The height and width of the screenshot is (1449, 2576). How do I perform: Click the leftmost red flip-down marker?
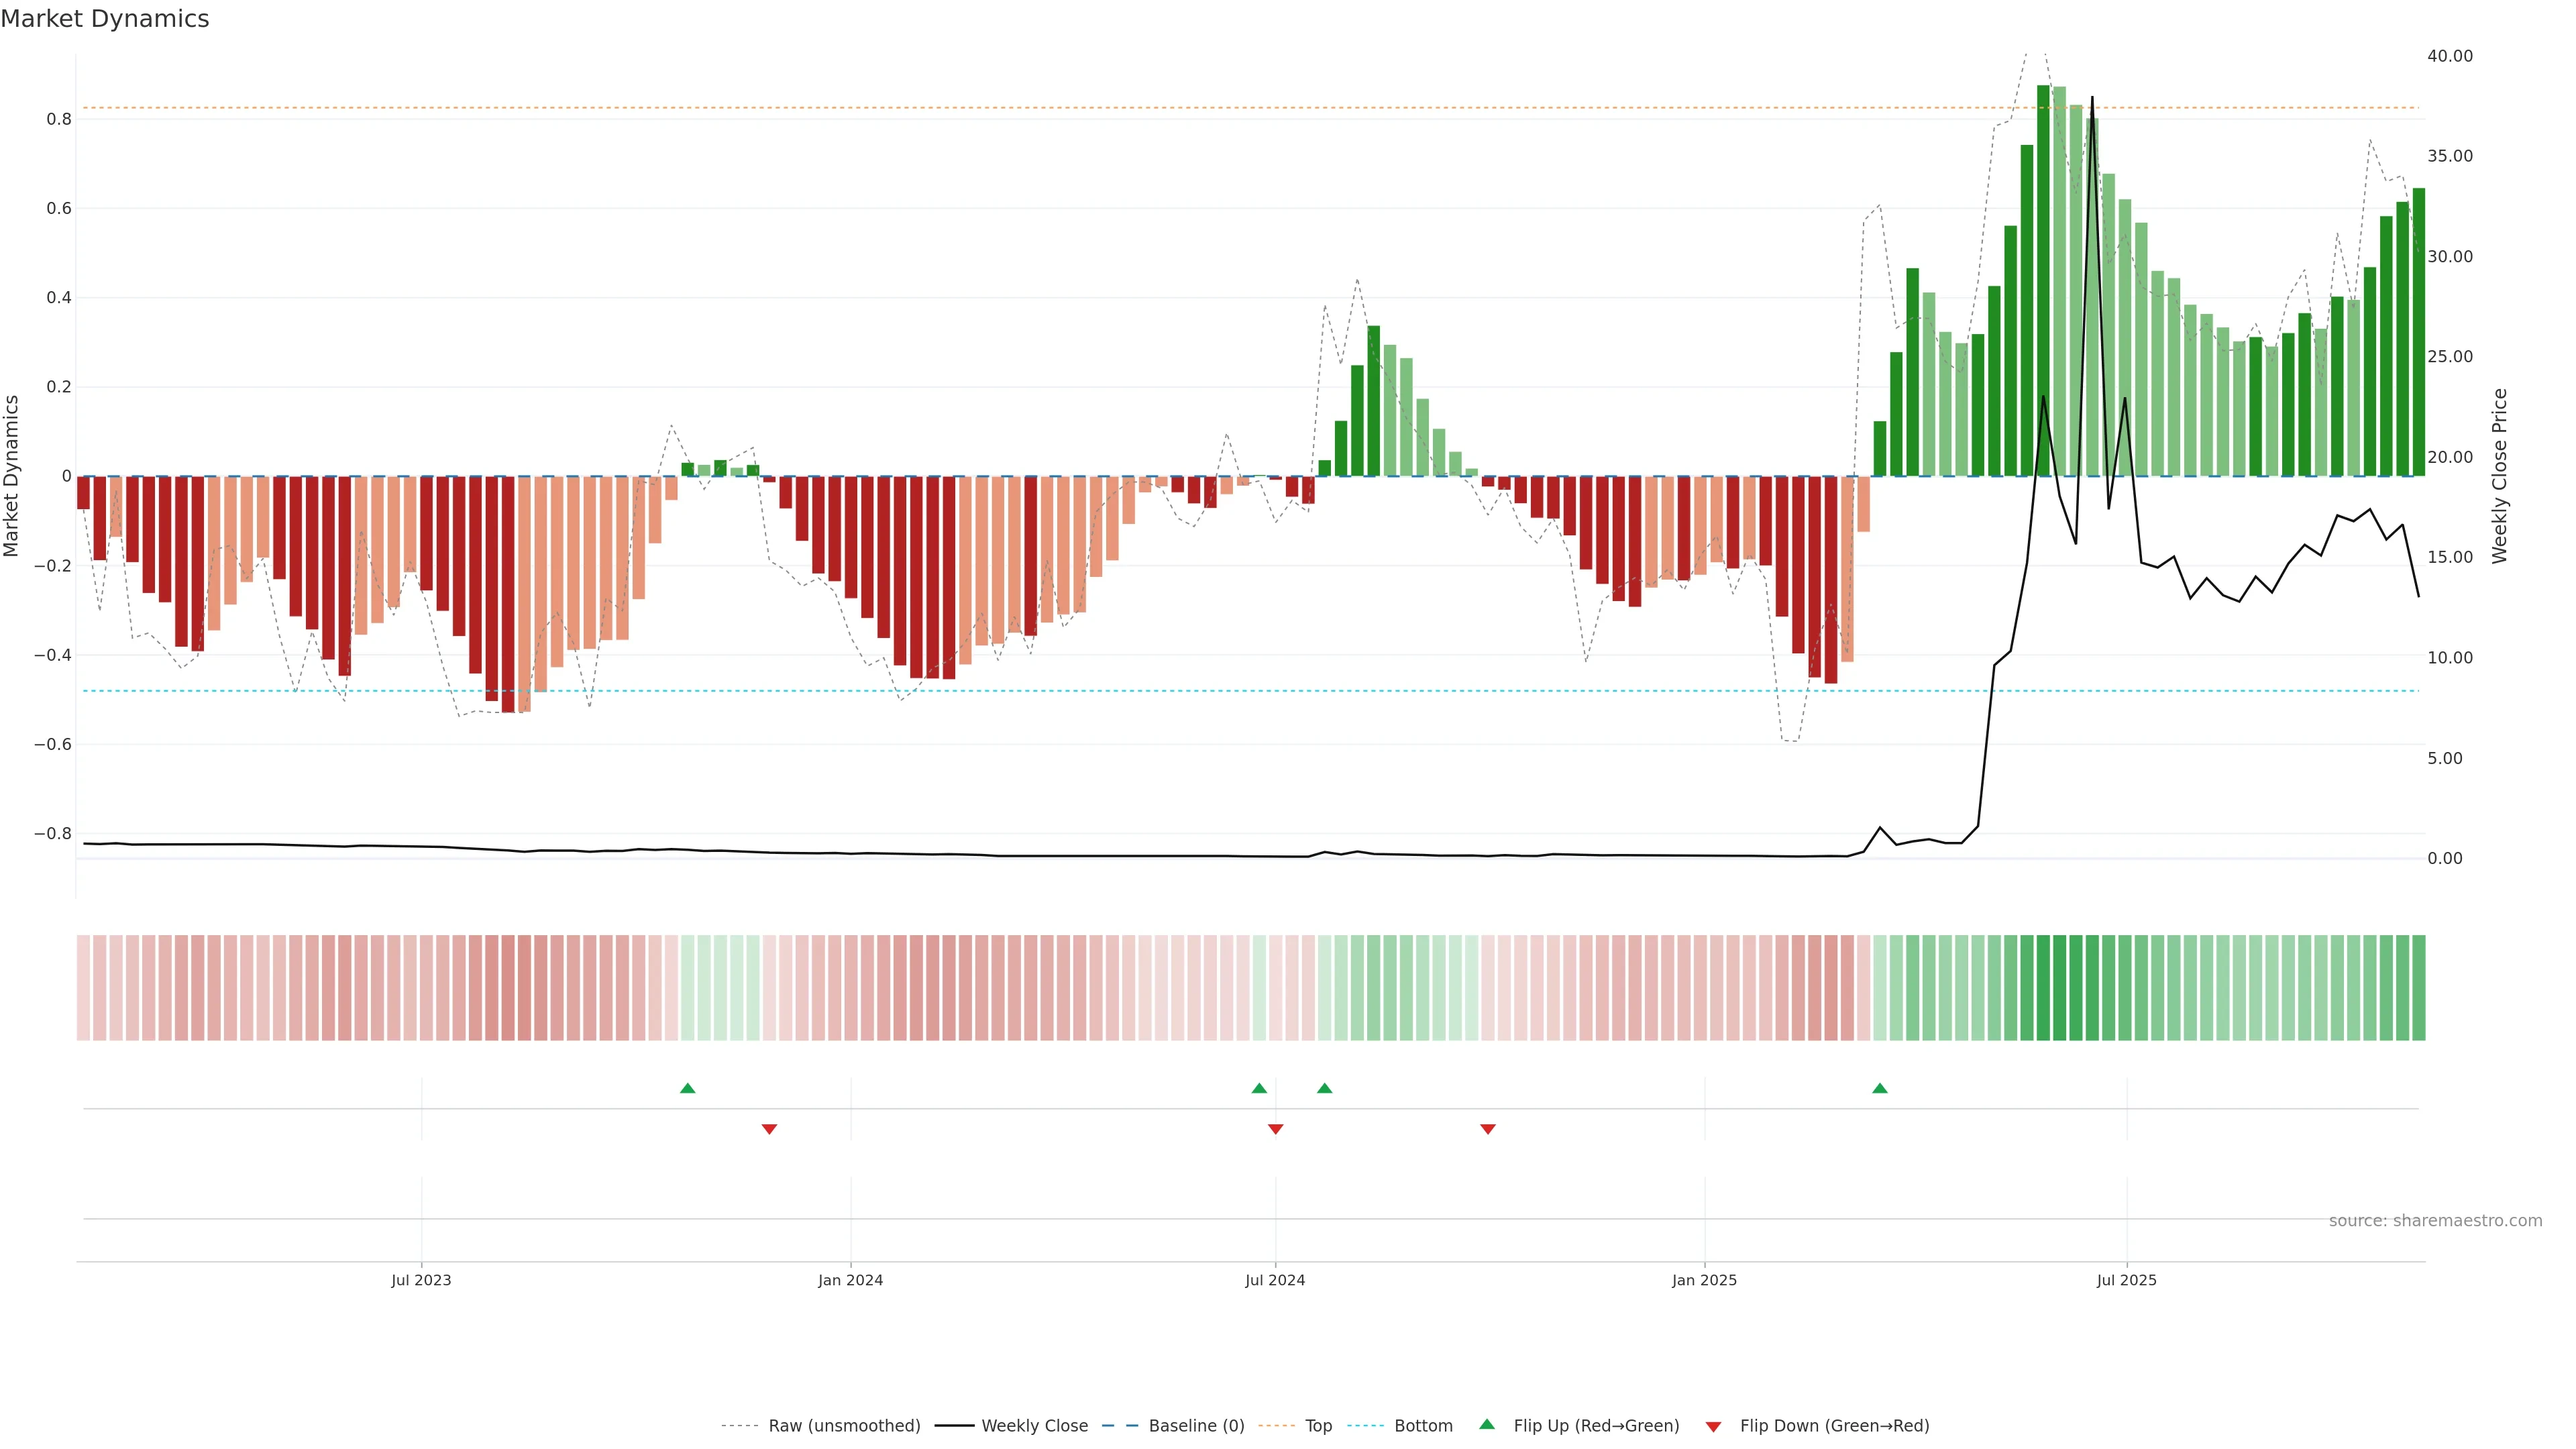[x=769, y=1129]
